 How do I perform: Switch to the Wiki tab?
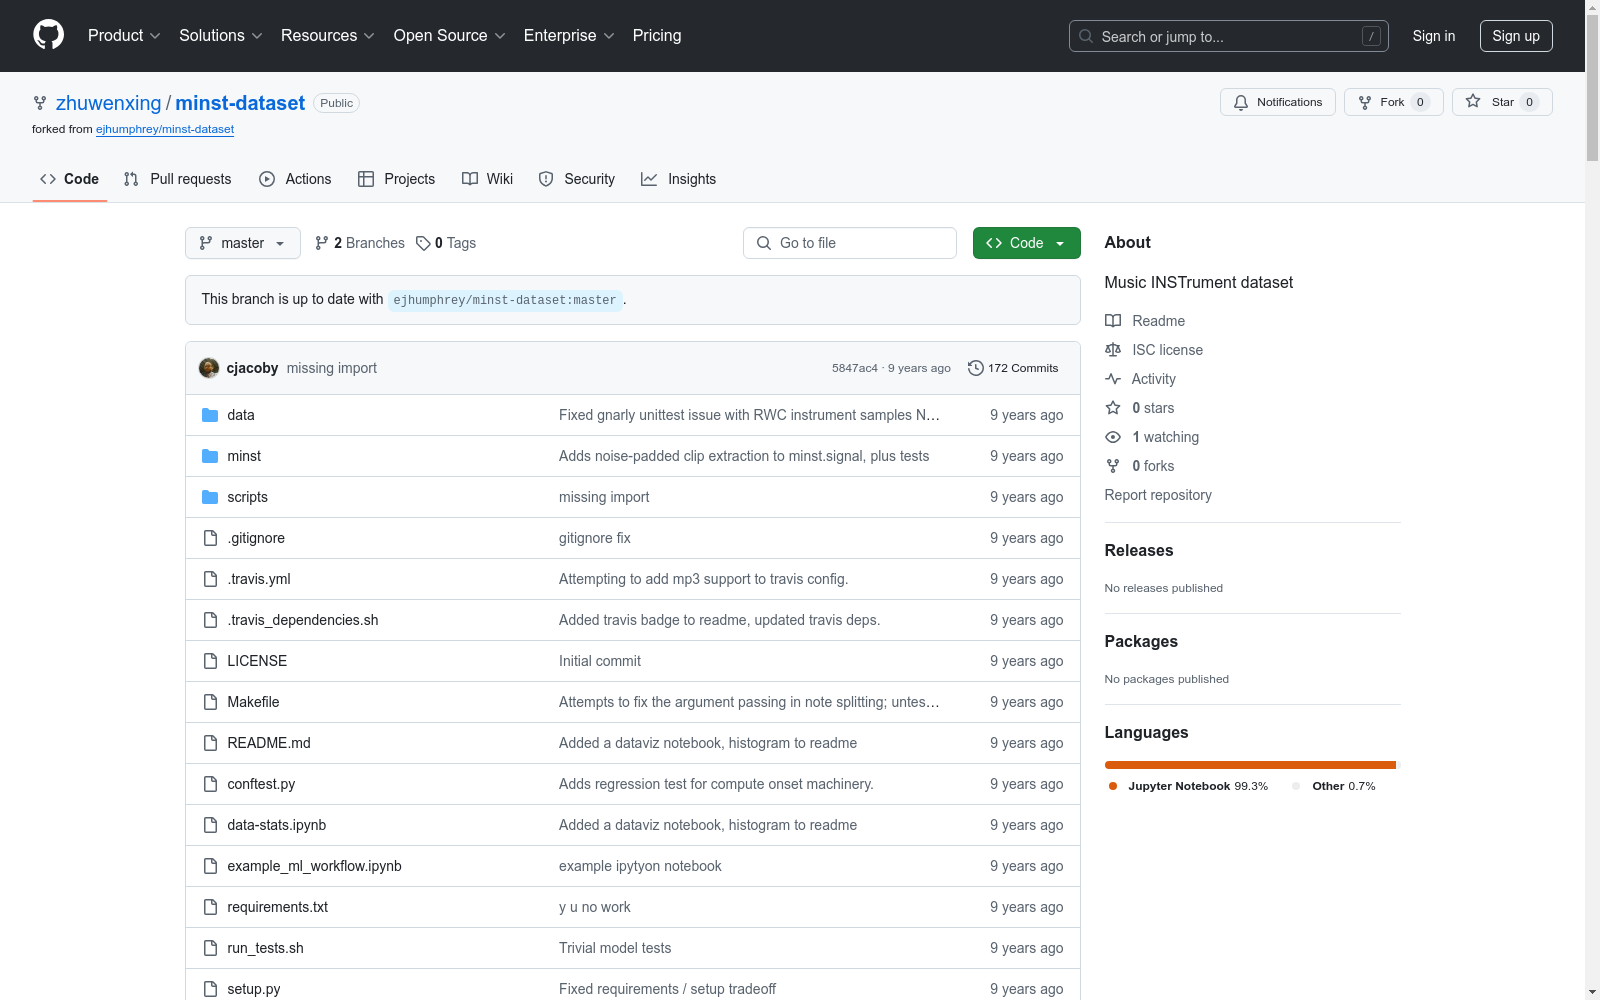coord(487,179)
